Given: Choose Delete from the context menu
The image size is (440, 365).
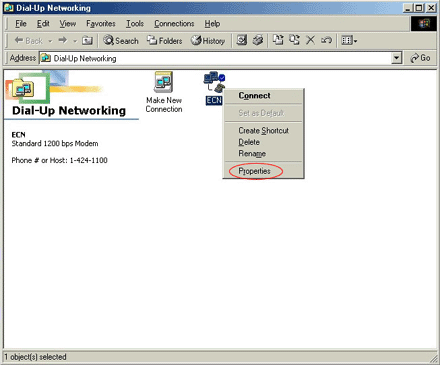Looking at the screenshot, I should 263,142.
